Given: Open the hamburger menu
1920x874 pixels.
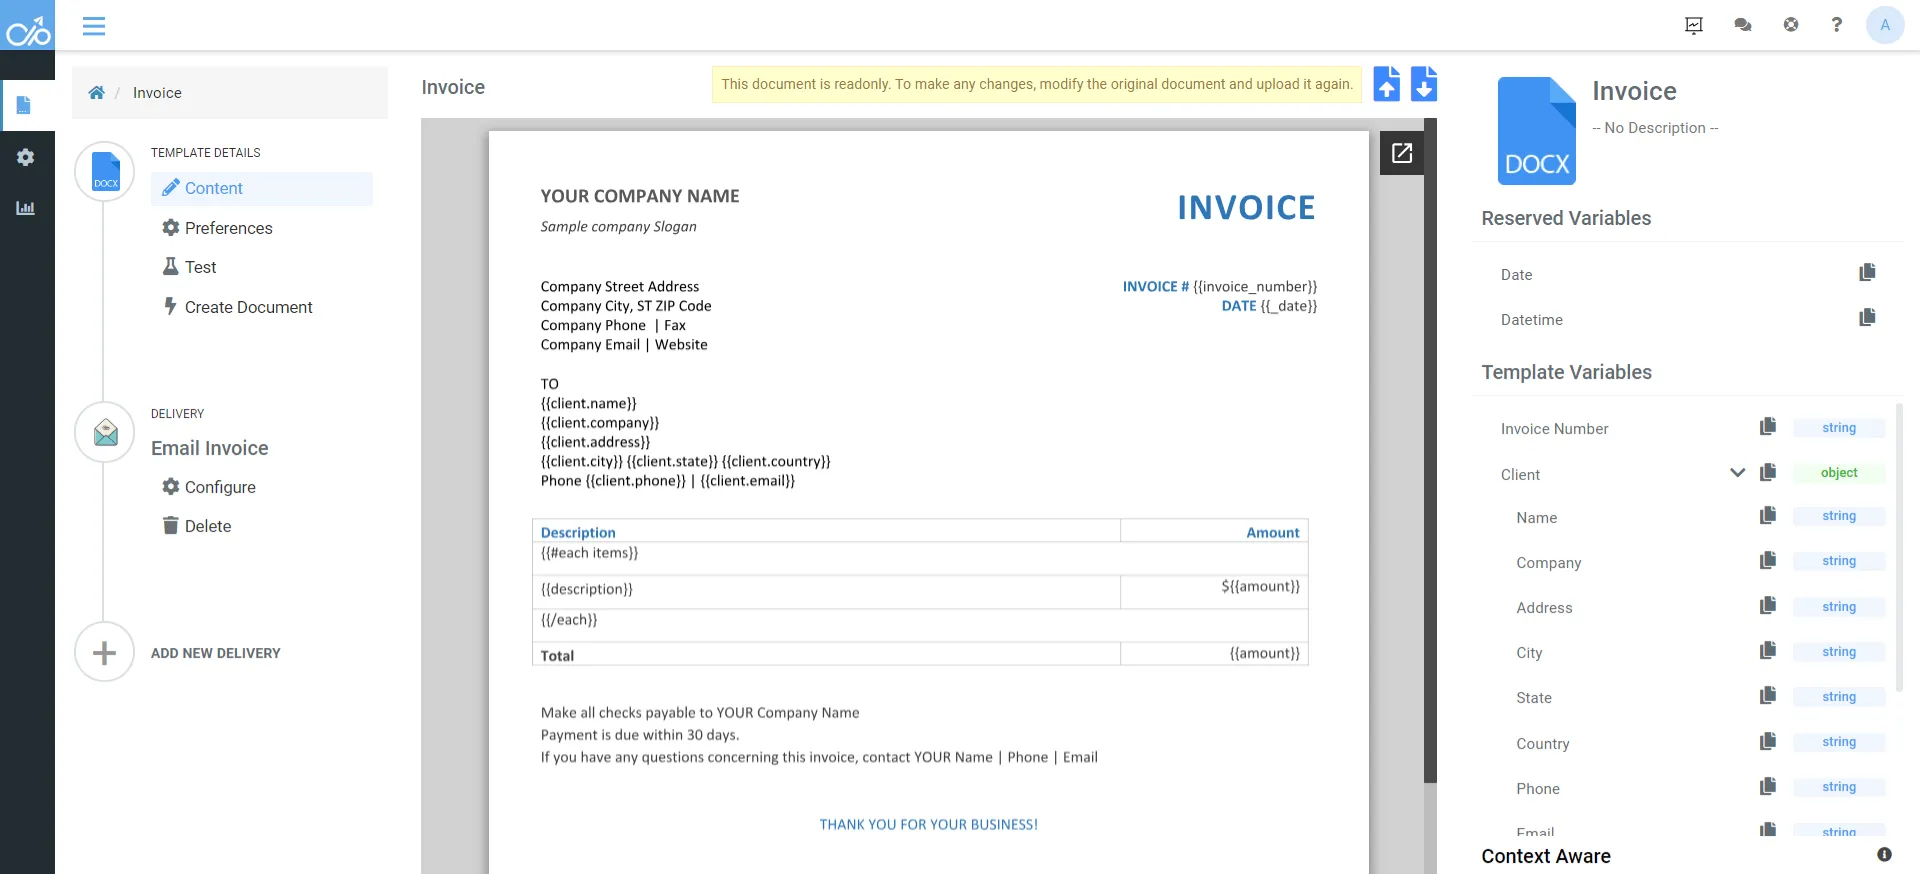Looking at the screenshot, I should tap(94, 26).
